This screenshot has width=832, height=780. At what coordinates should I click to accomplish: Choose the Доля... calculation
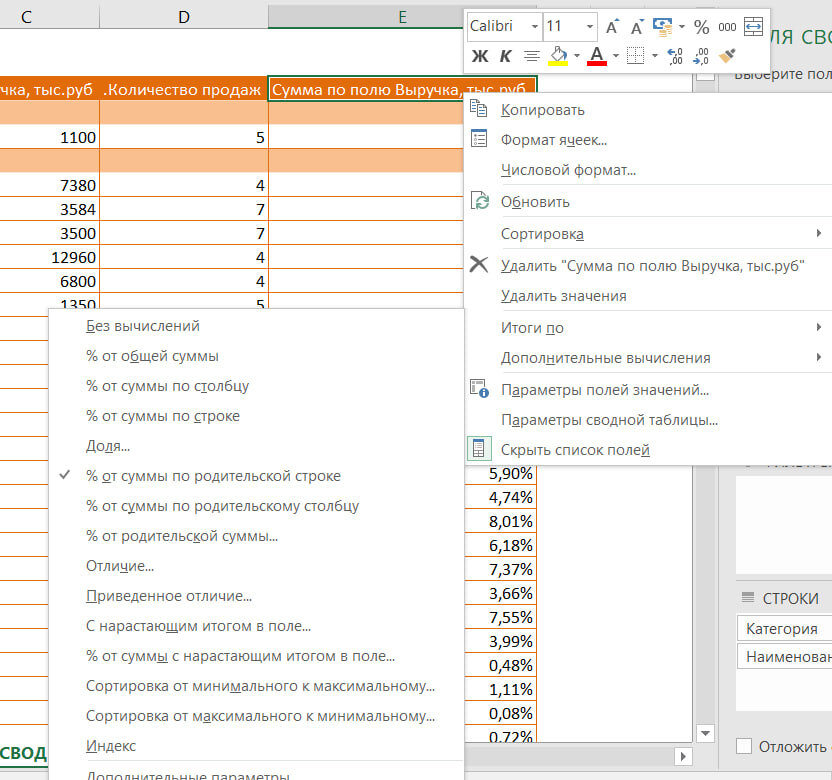coord(108,446)
